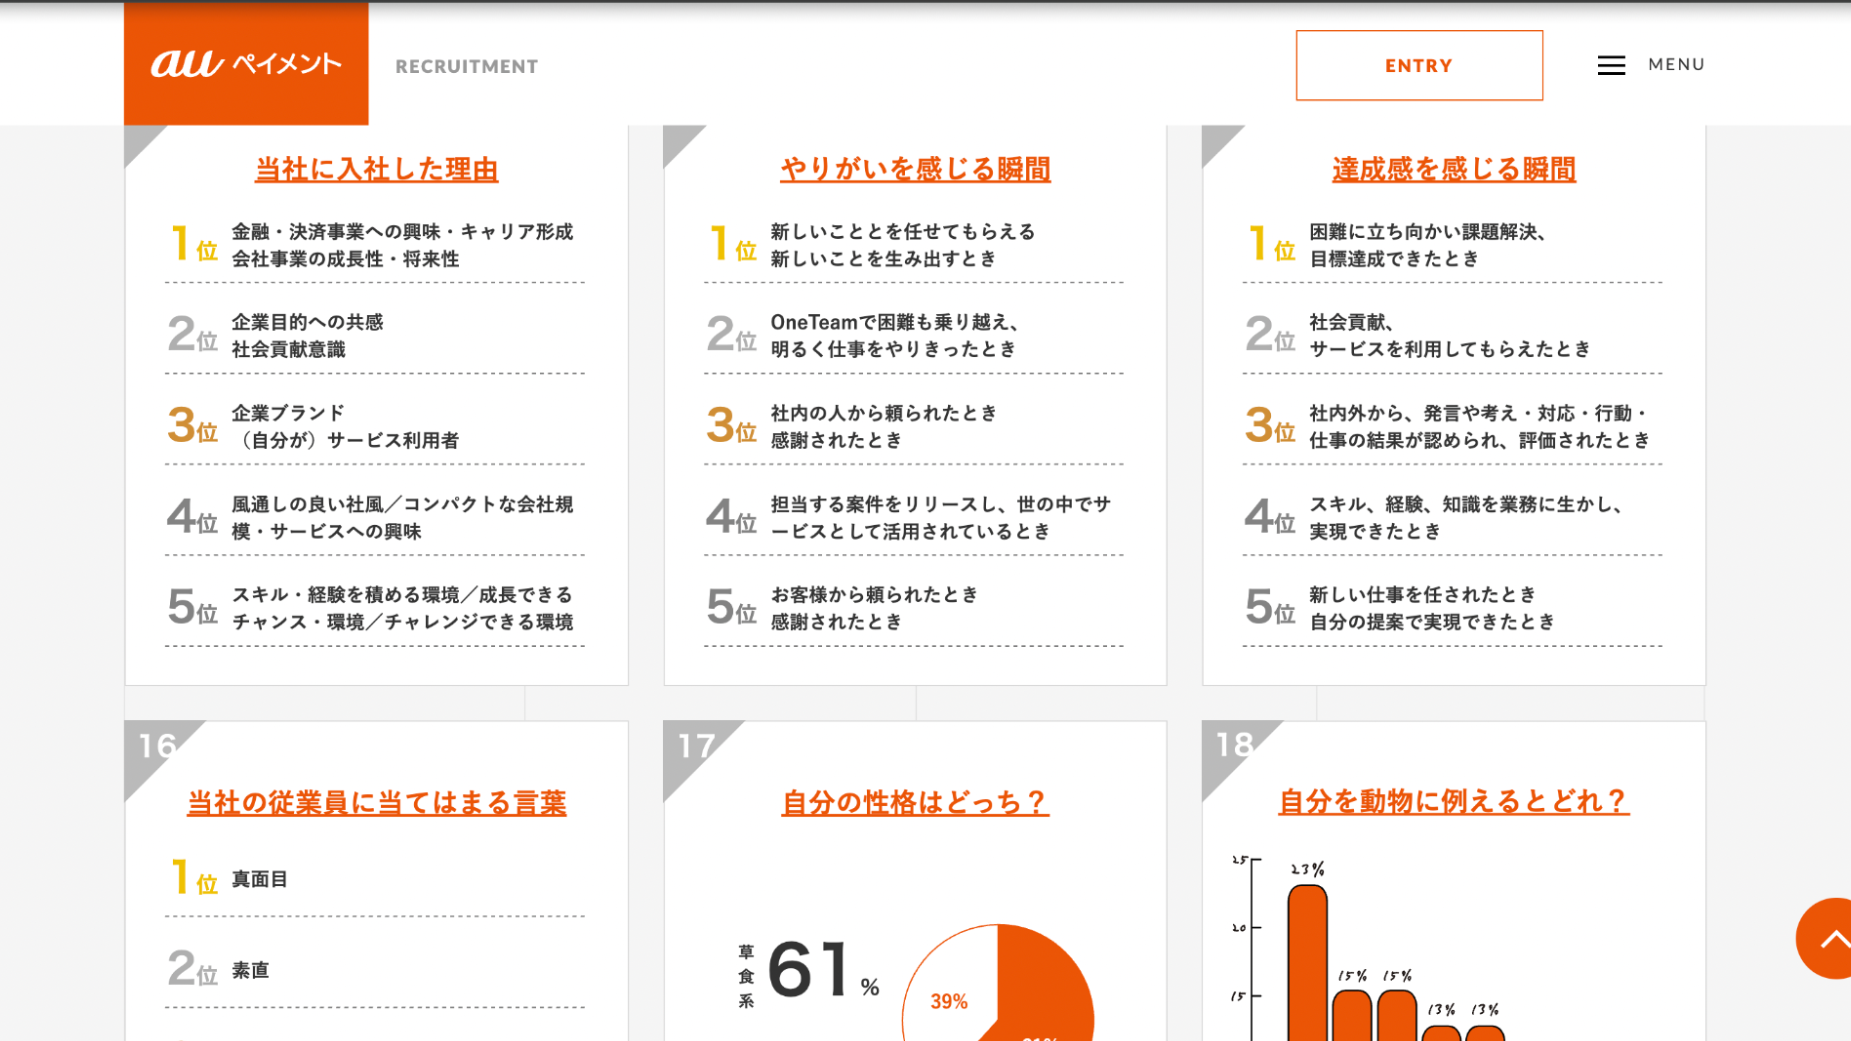Select text 企業目的への共感

pos(308,322)
